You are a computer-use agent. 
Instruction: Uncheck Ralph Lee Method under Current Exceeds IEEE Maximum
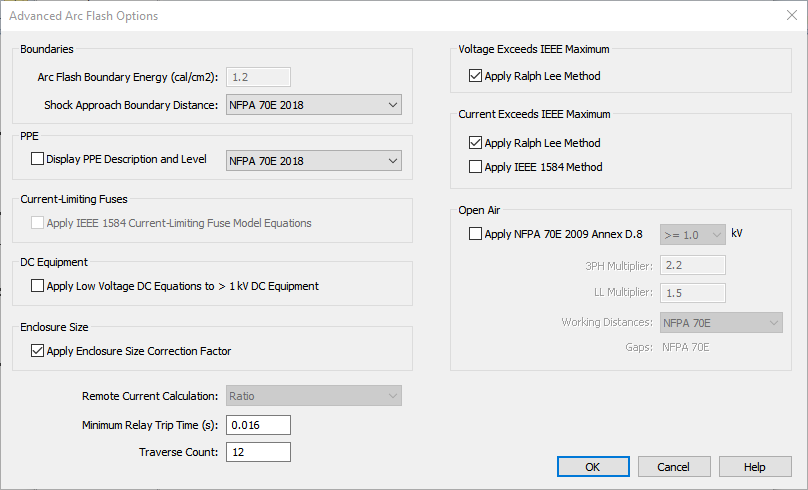click(x=476, y=143)
